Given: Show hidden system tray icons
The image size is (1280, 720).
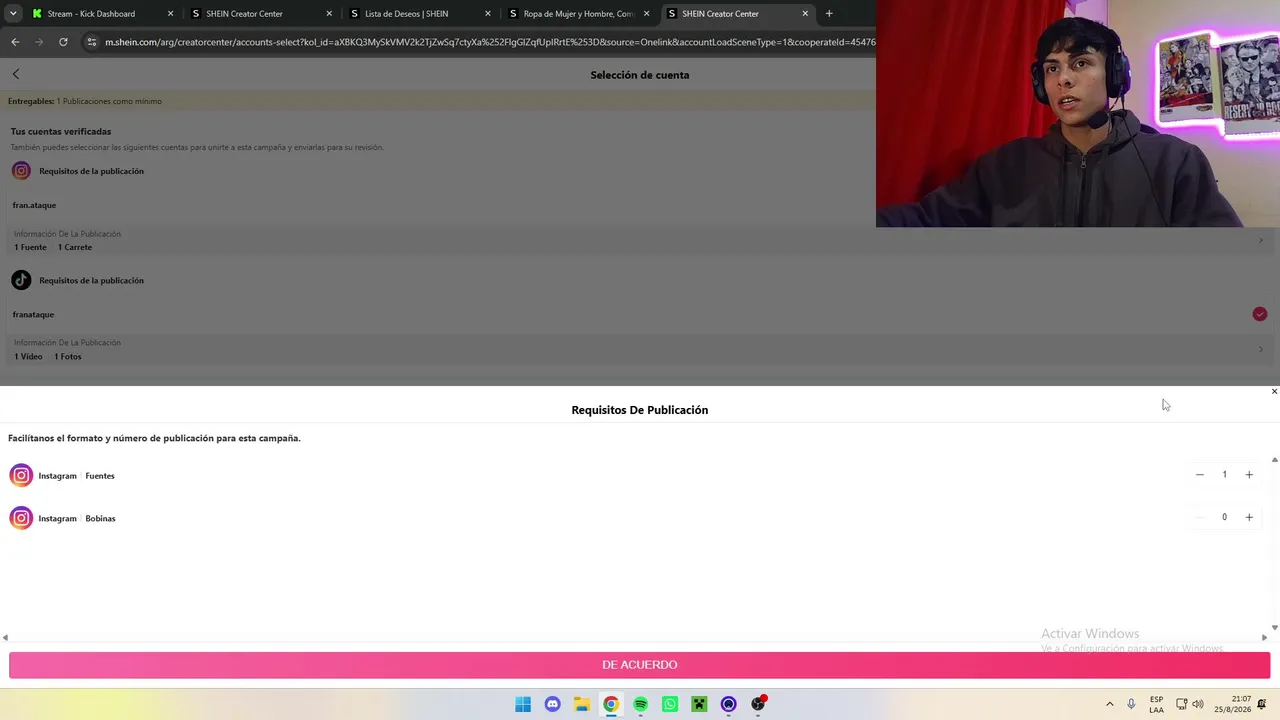Looking at the screenshot, I should point(1109,704).
